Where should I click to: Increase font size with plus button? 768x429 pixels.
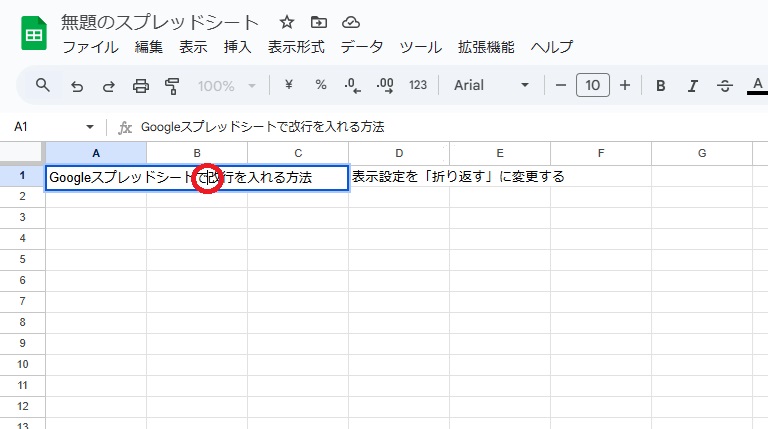pyautogui.click(x=624, y=85)
